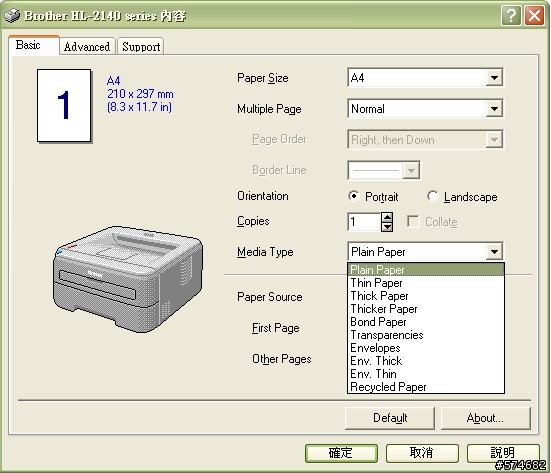551x473 pixels.
Task: Choose Env. Thick media type
Action: [426, 361]
